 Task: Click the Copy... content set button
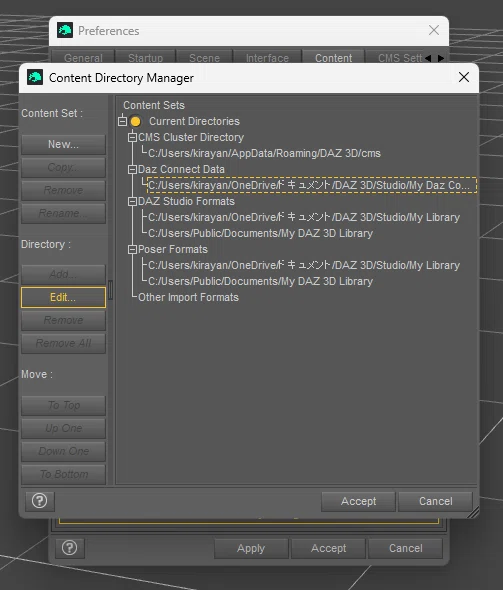pos(63,167)
